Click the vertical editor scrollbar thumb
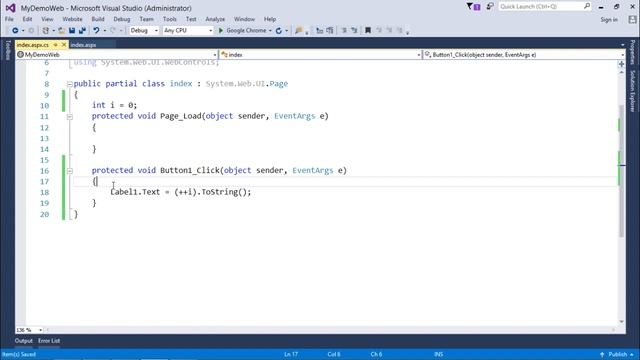 point(622,171)
